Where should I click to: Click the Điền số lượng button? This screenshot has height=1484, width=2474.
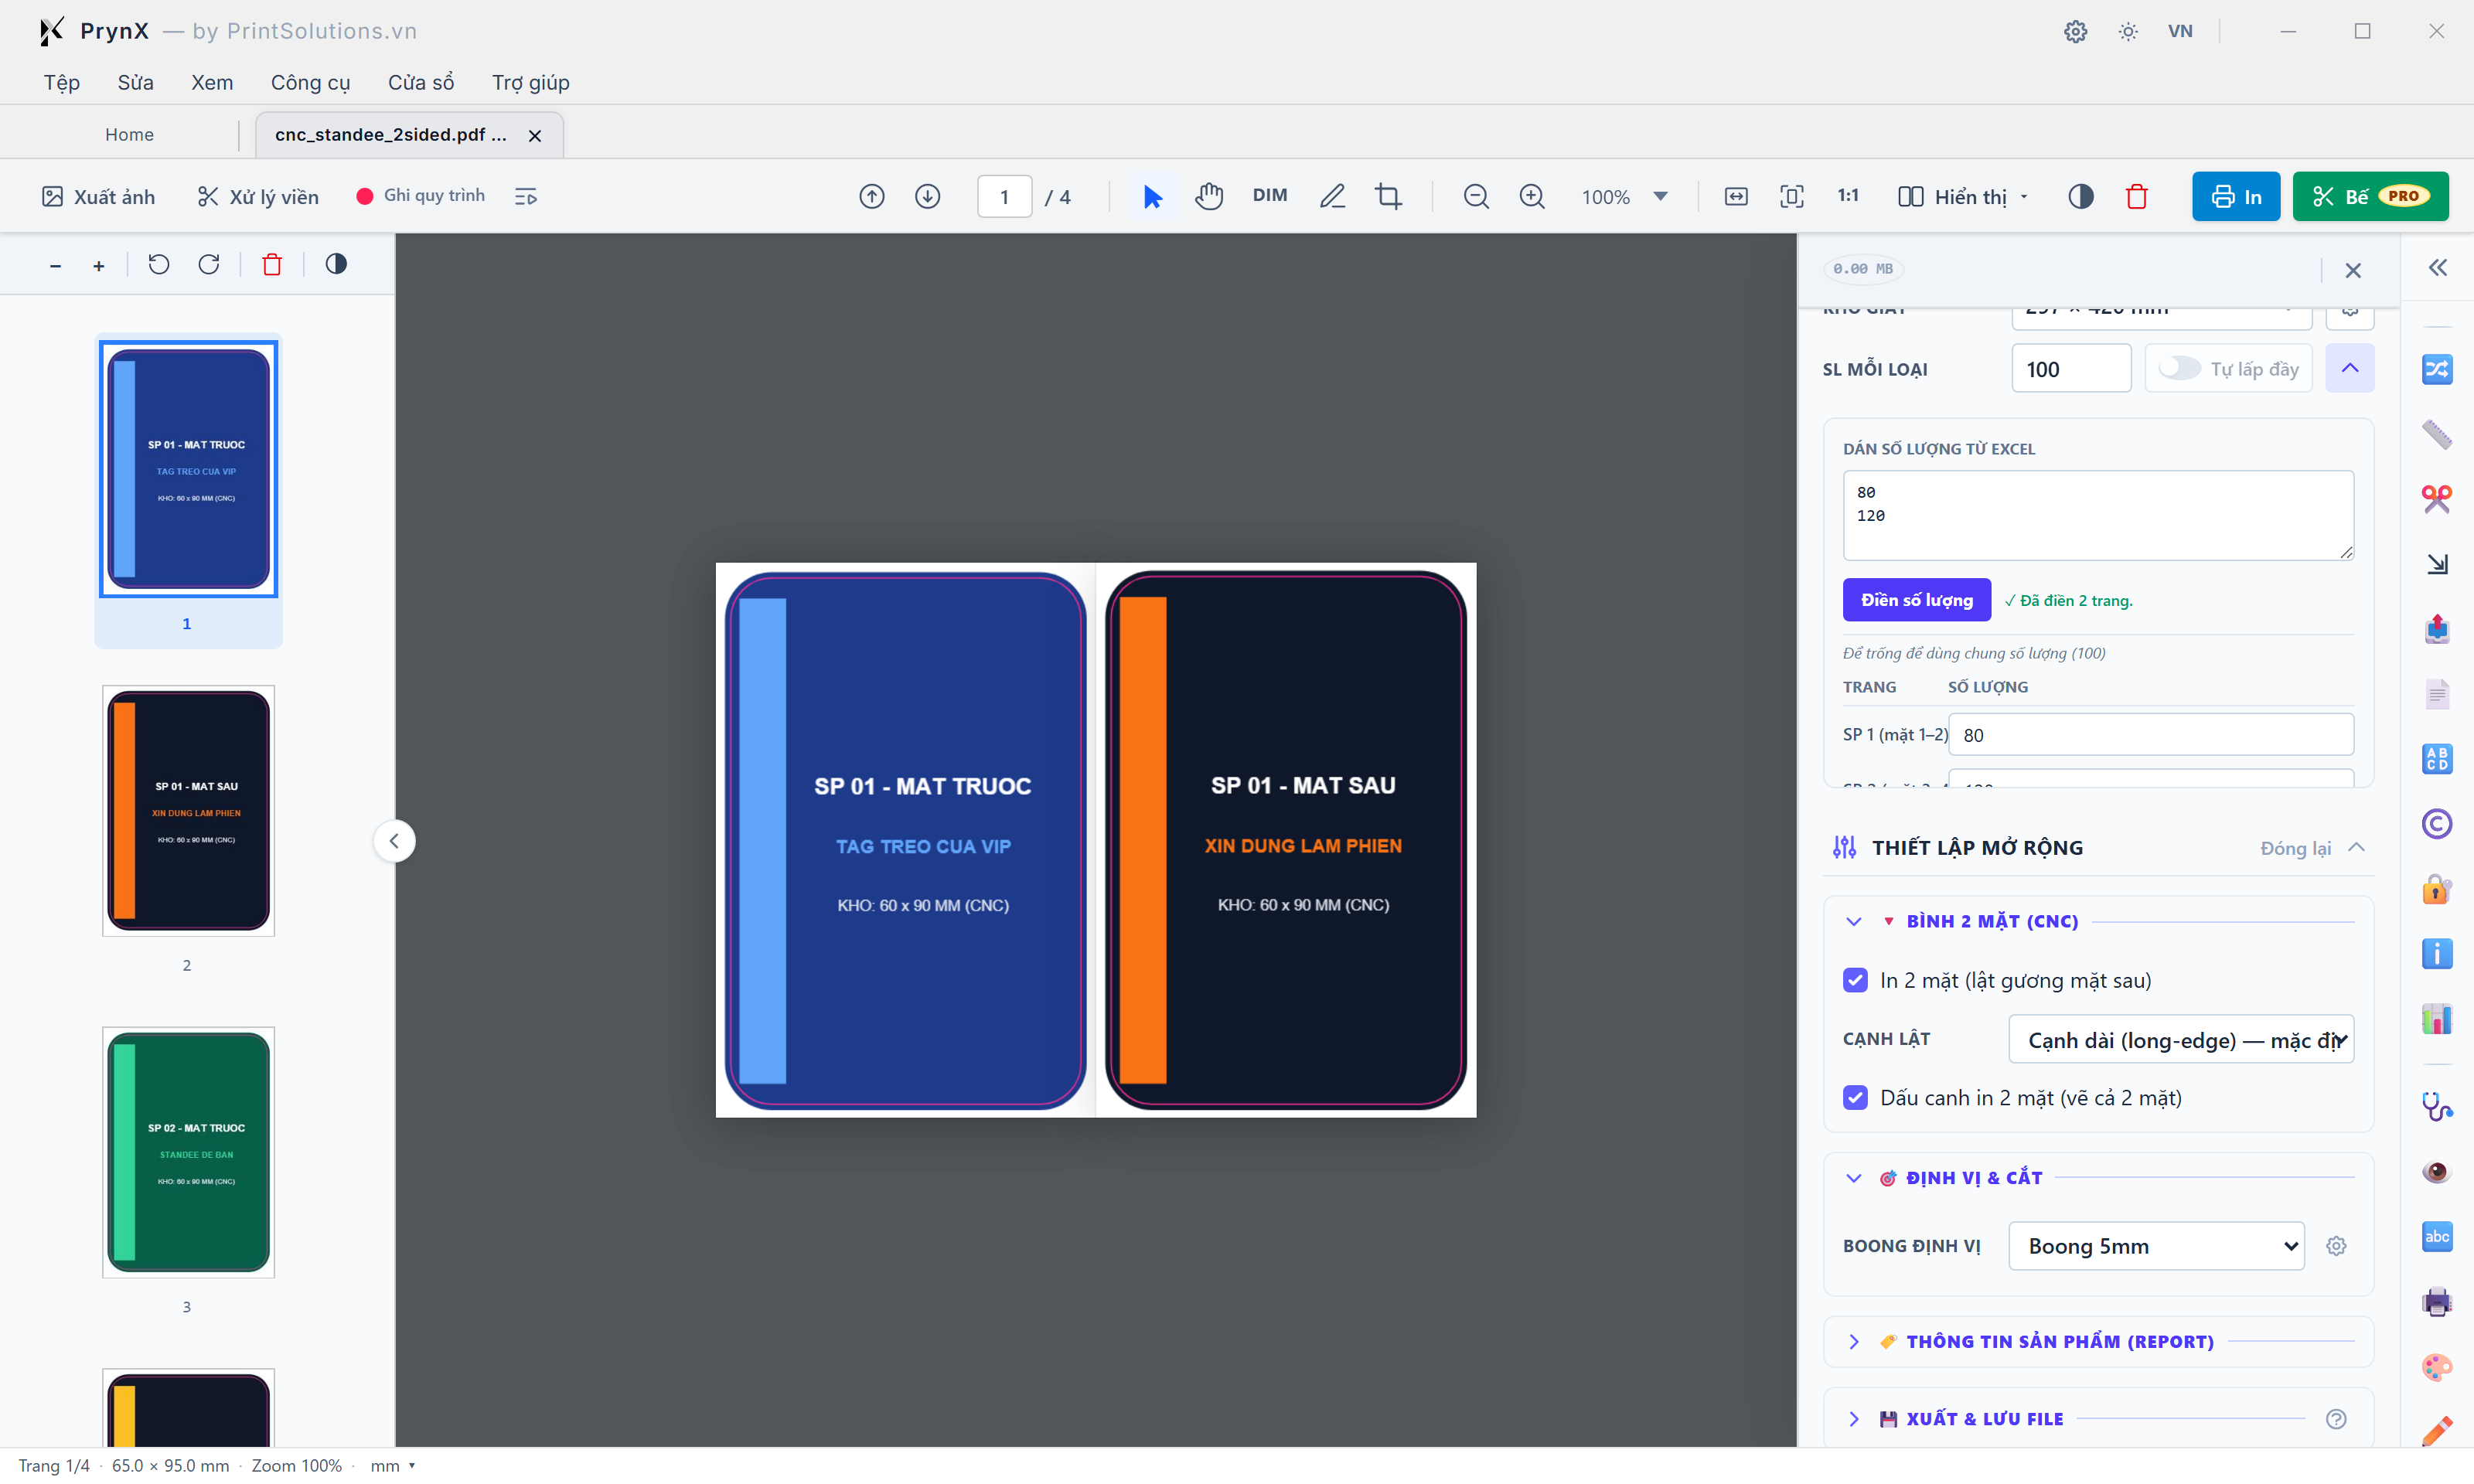pyautogui.click(x=1916, y=600)
